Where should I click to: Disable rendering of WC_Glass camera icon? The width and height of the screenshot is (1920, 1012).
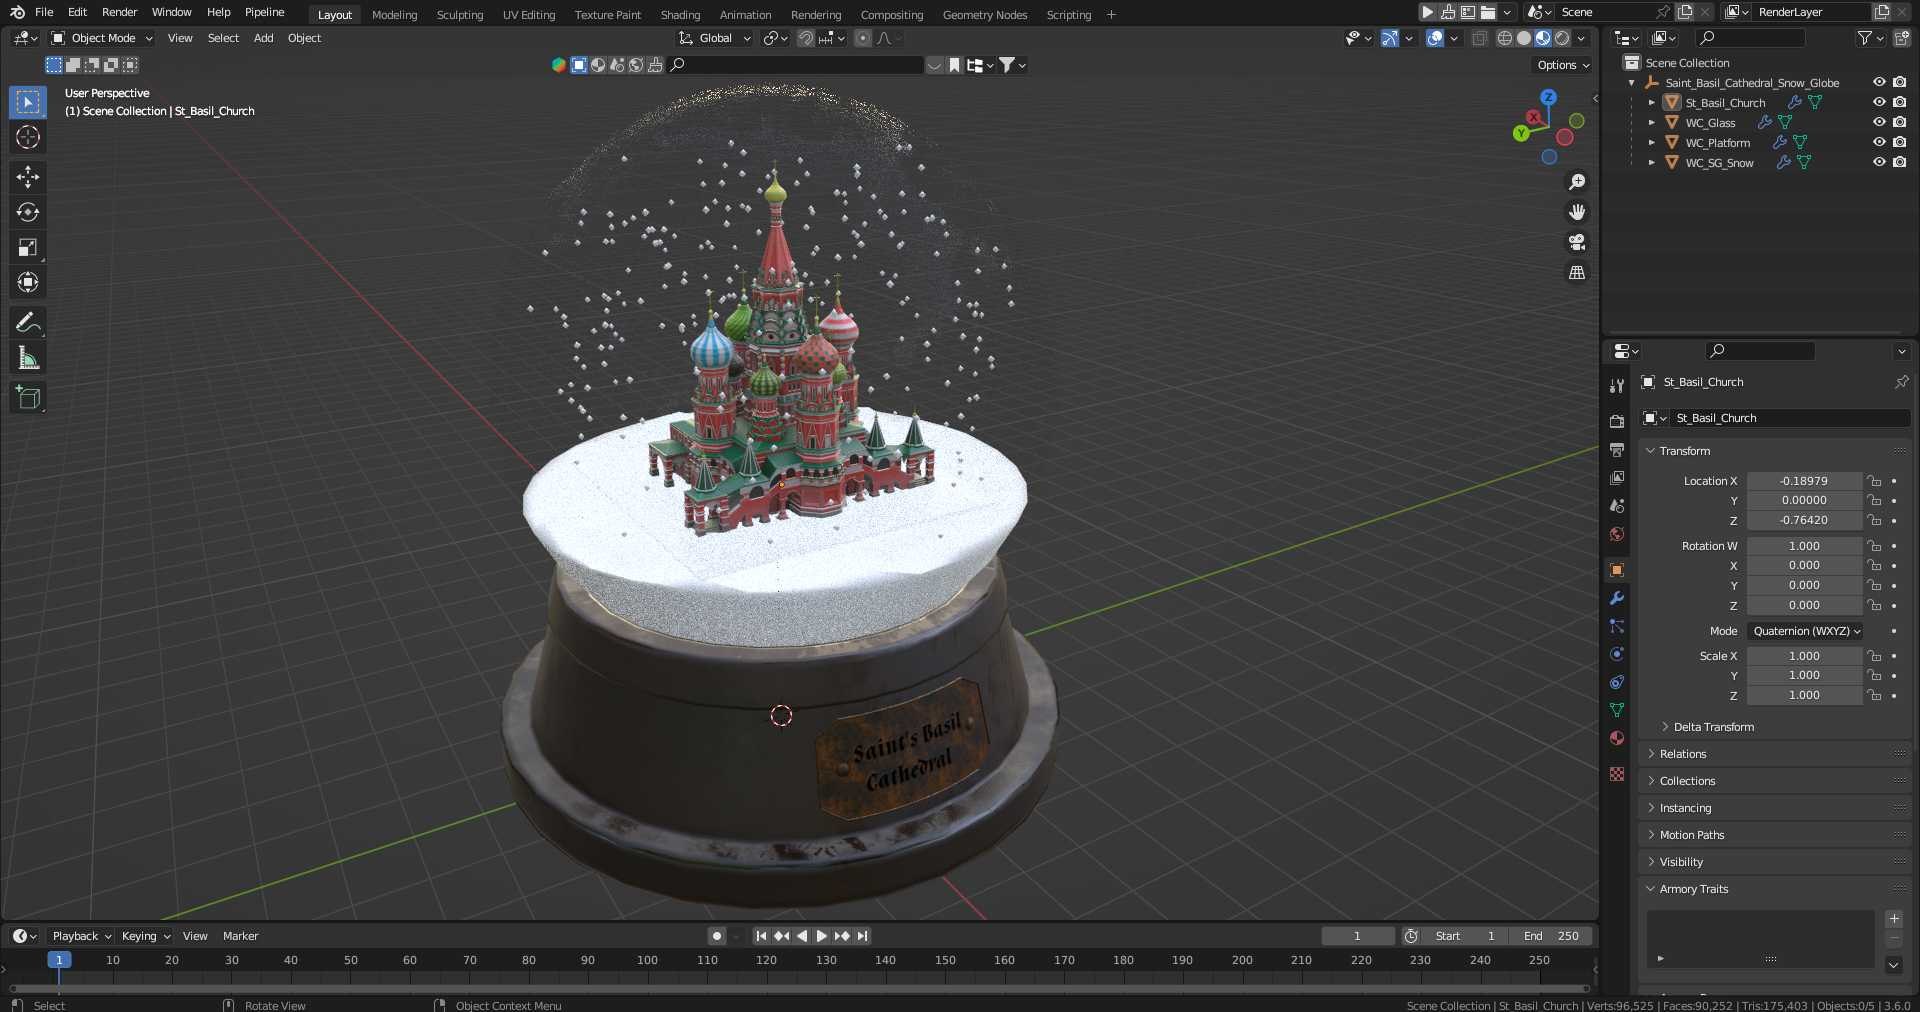point(1899,122)
